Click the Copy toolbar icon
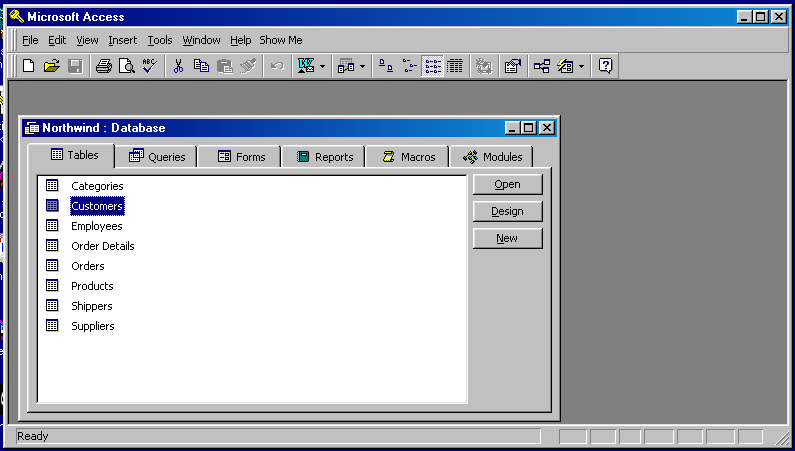 tap(201, 66)
